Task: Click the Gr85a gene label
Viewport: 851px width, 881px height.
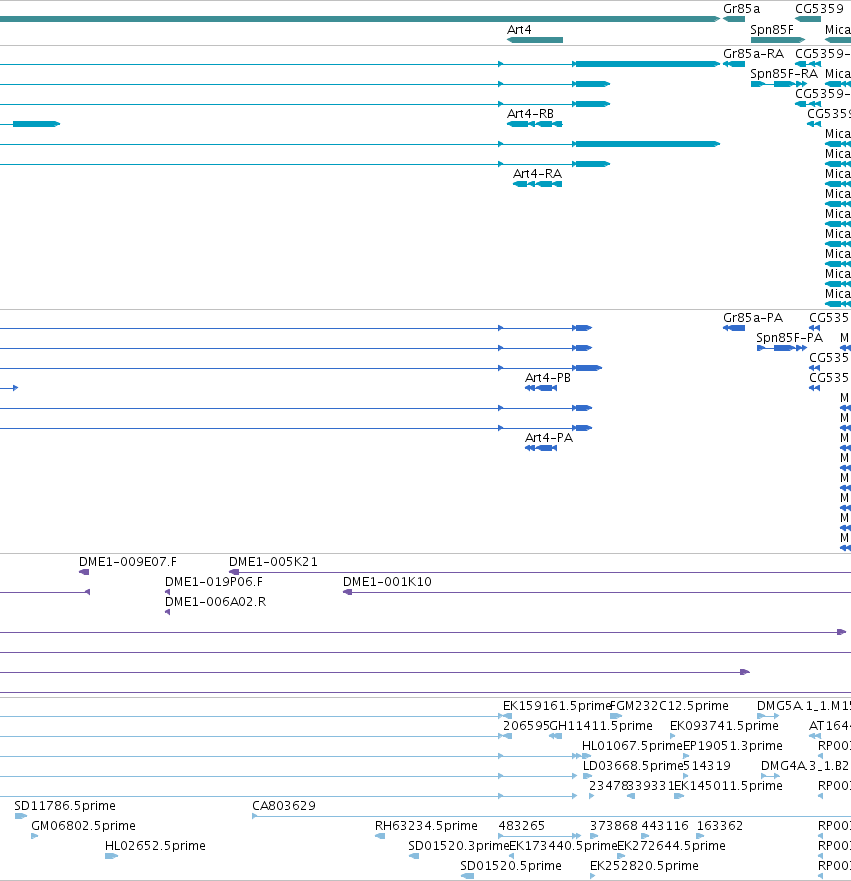Action: [x=741, y=9]
